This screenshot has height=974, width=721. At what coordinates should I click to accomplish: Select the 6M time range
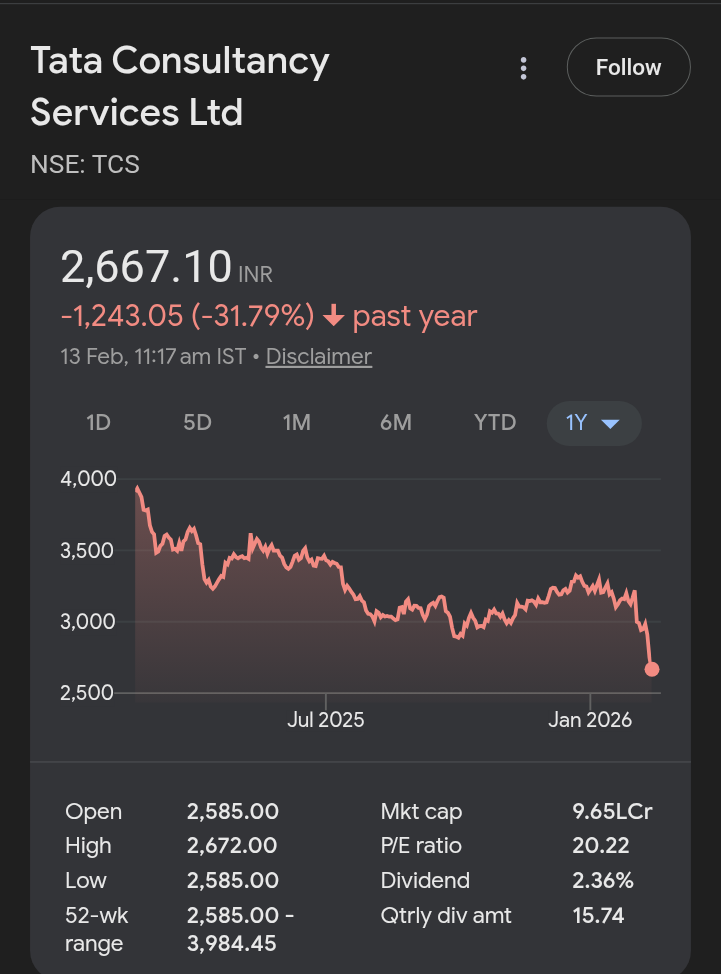pos(395,423)
